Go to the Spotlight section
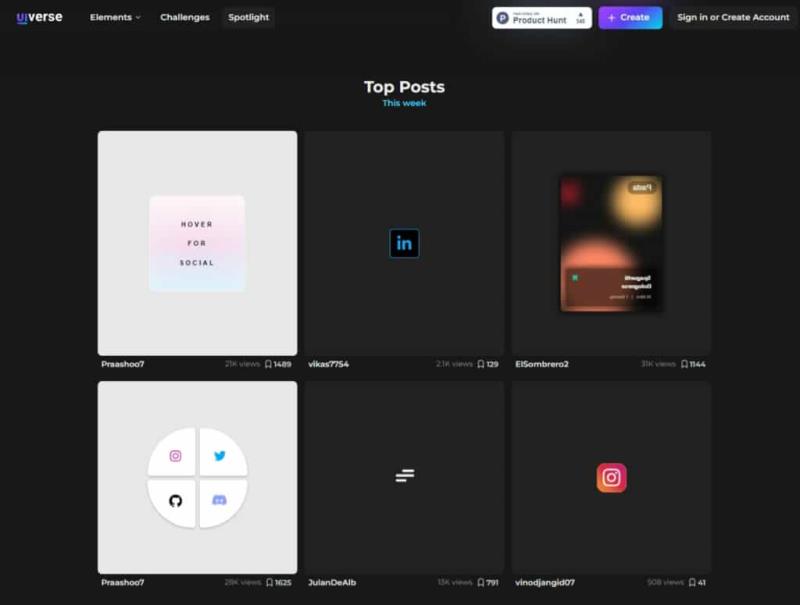This screenshot has width=800, height=605. click(x=248, y=17)
